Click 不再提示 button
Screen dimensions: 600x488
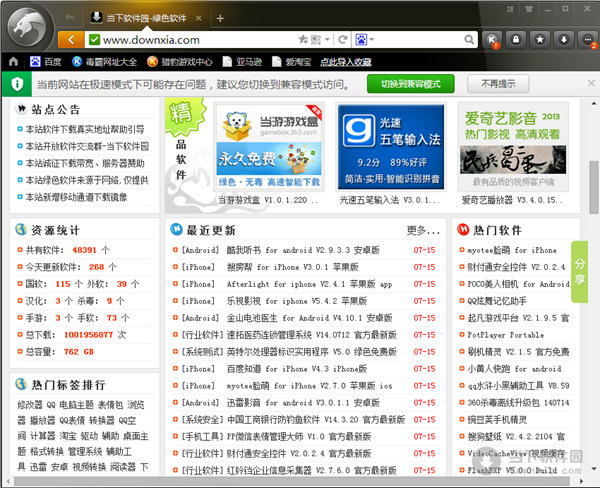498,84
